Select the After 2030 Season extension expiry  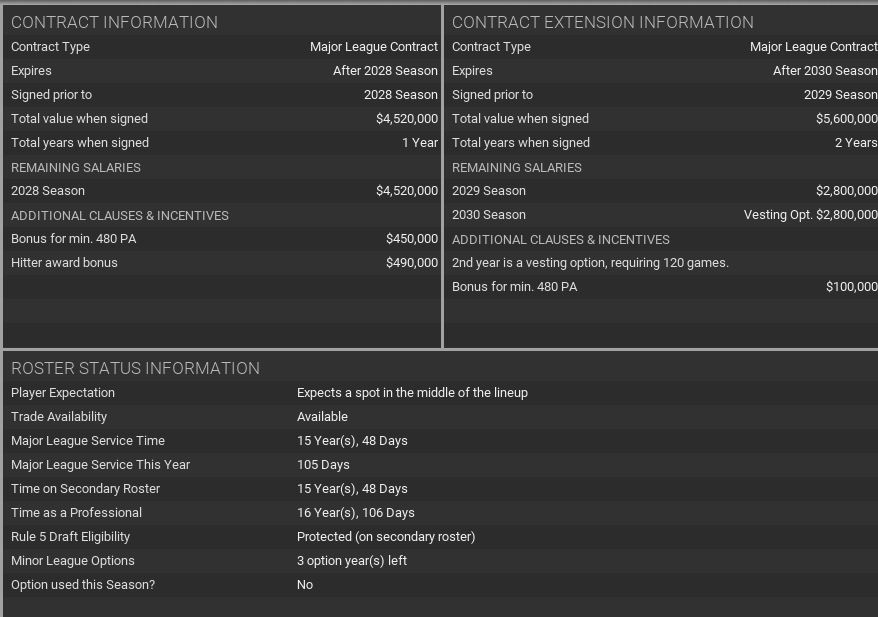[x=824, y=71]
